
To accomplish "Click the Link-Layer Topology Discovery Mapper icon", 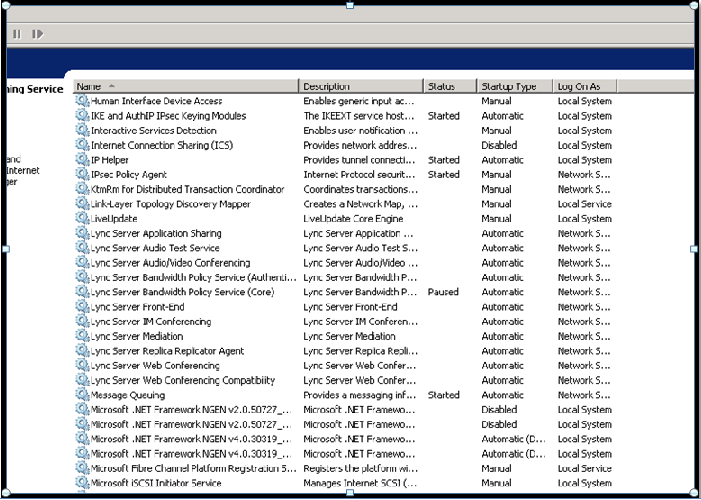I will point(82,204).
